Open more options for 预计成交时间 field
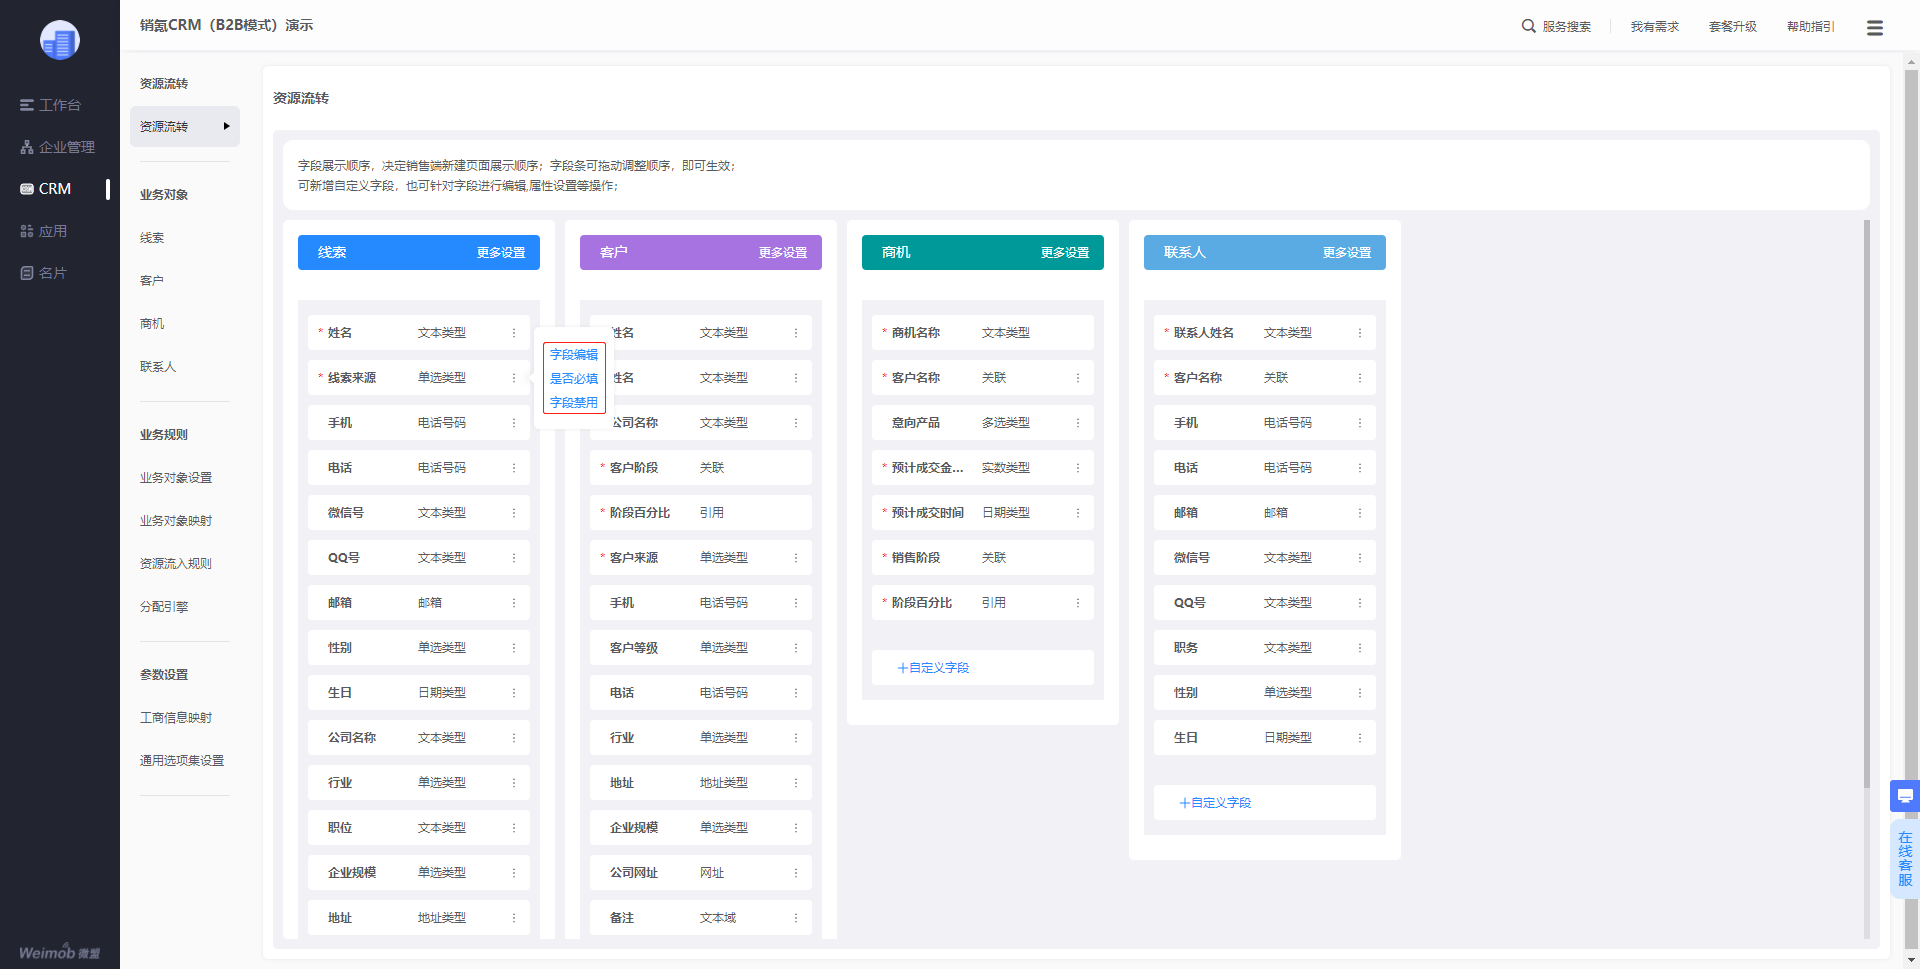The width and height of the screenshot is (1920, 969). pyautogui.click(x=1078, y=513)
